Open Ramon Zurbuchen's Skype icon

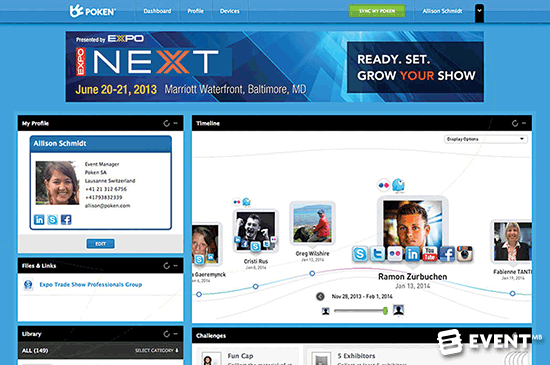coord(360,254)
